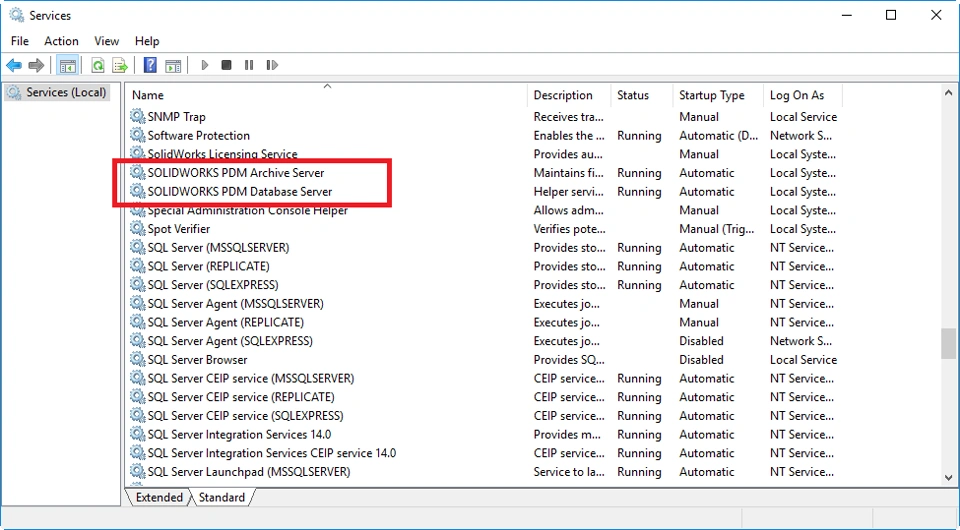Click gear icon beside SQL Server Agent (REPLICATE)
Image resolution: width=960 pixels, height=530 pixels.
138,322
